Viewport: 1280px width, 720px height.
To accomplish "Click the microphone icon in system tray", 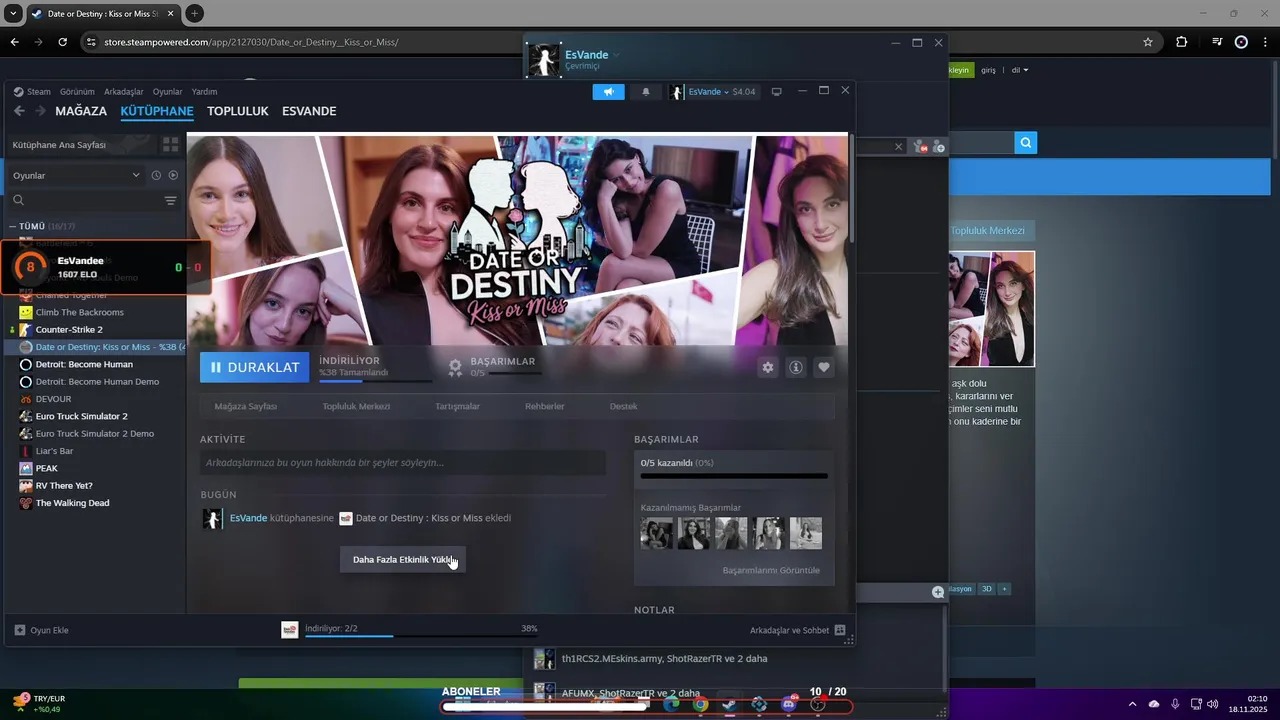I will point(1175,704).
